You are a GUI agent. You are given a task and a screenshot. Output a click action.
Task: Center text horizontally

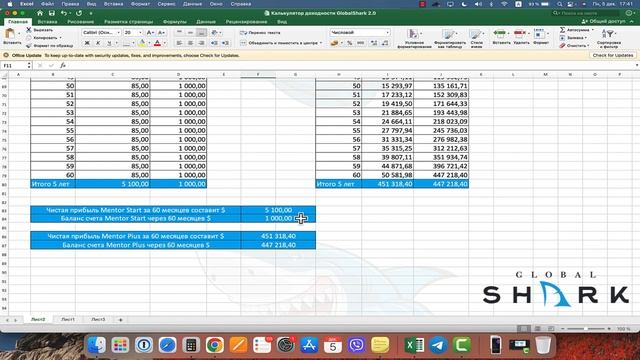point(190,43)
